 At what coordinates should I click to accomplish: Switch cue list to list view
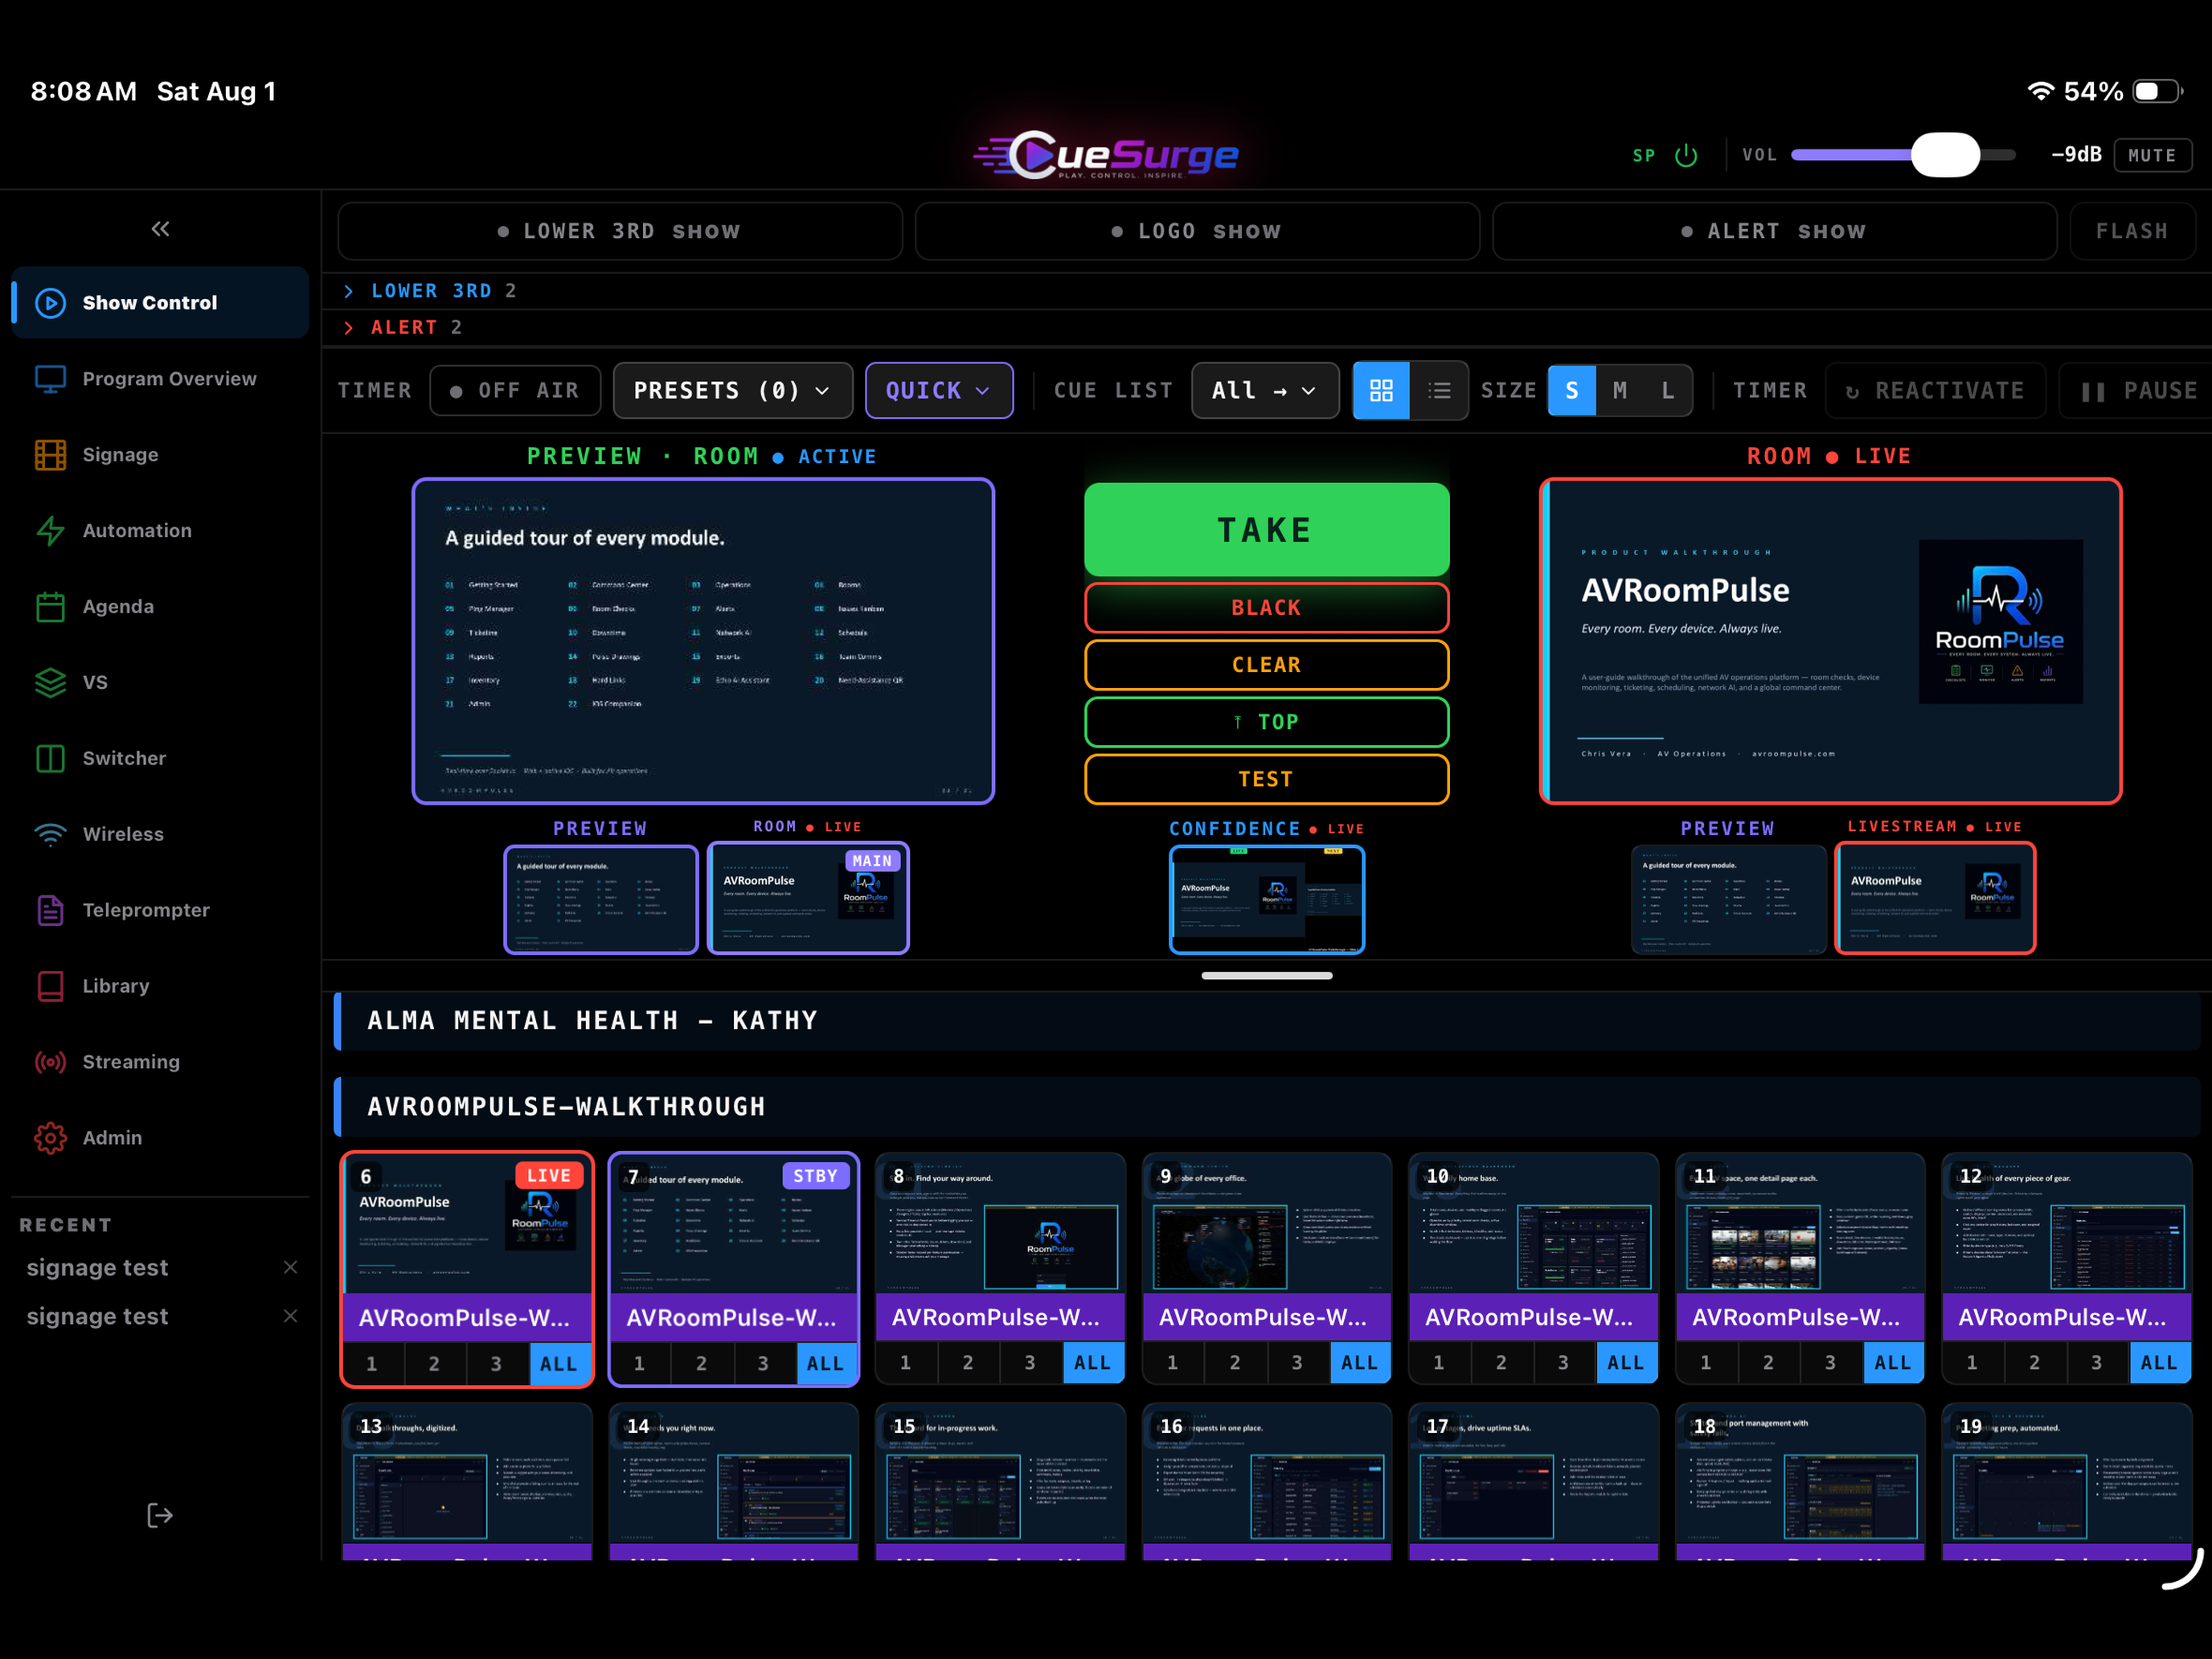(1439, 390)
